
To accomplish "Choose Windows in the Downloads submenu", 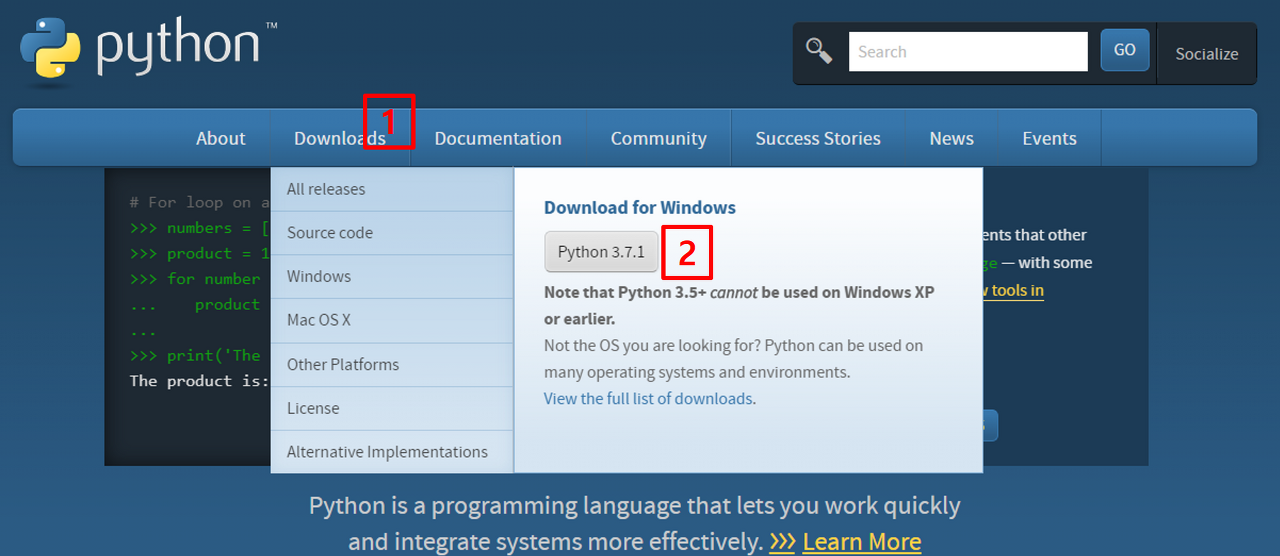I will click(392, 277).
